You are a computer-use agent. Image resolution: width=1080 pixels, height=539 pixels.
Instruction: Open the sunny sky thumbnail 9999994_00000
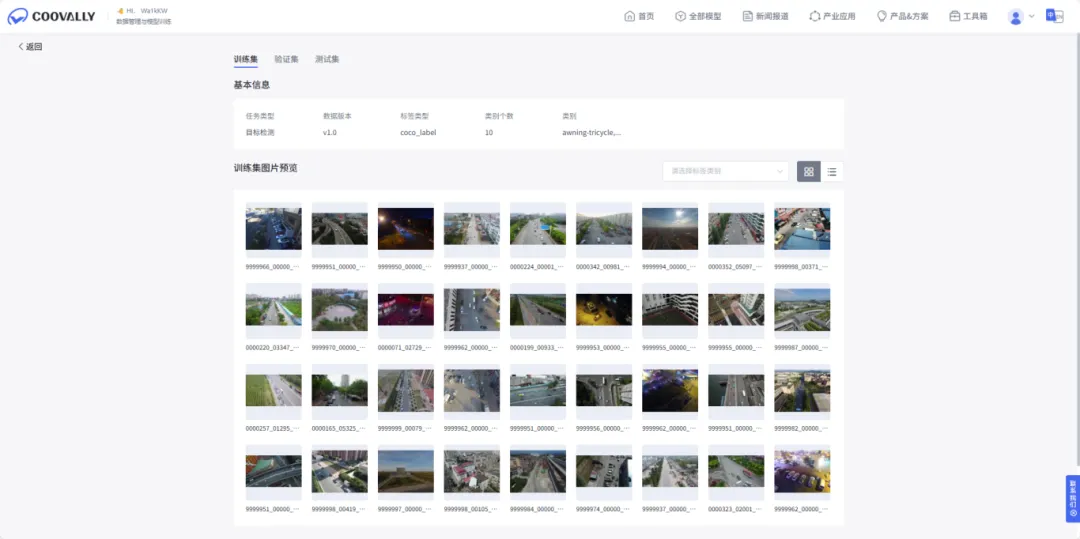click(670, 229)
